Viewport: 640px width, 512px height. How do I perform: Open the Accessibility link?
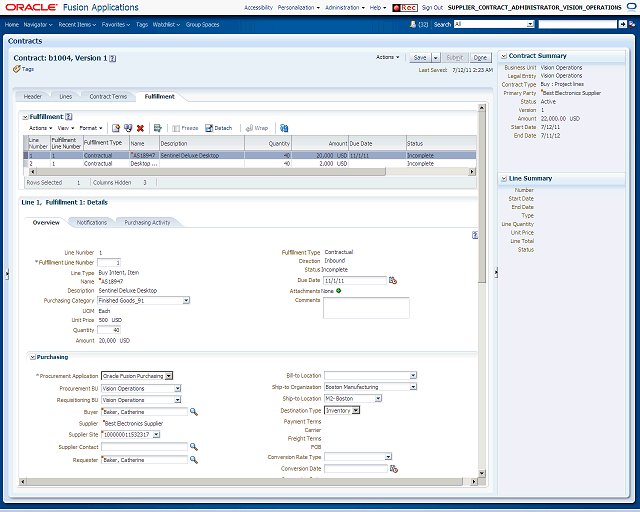click(258, 8)
